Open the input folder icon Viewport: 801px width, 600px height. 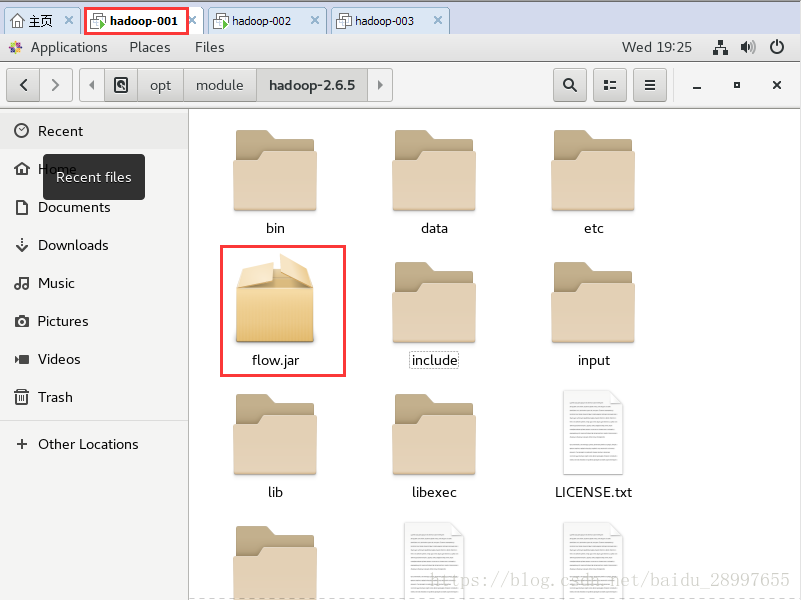[x=593, y=302]
